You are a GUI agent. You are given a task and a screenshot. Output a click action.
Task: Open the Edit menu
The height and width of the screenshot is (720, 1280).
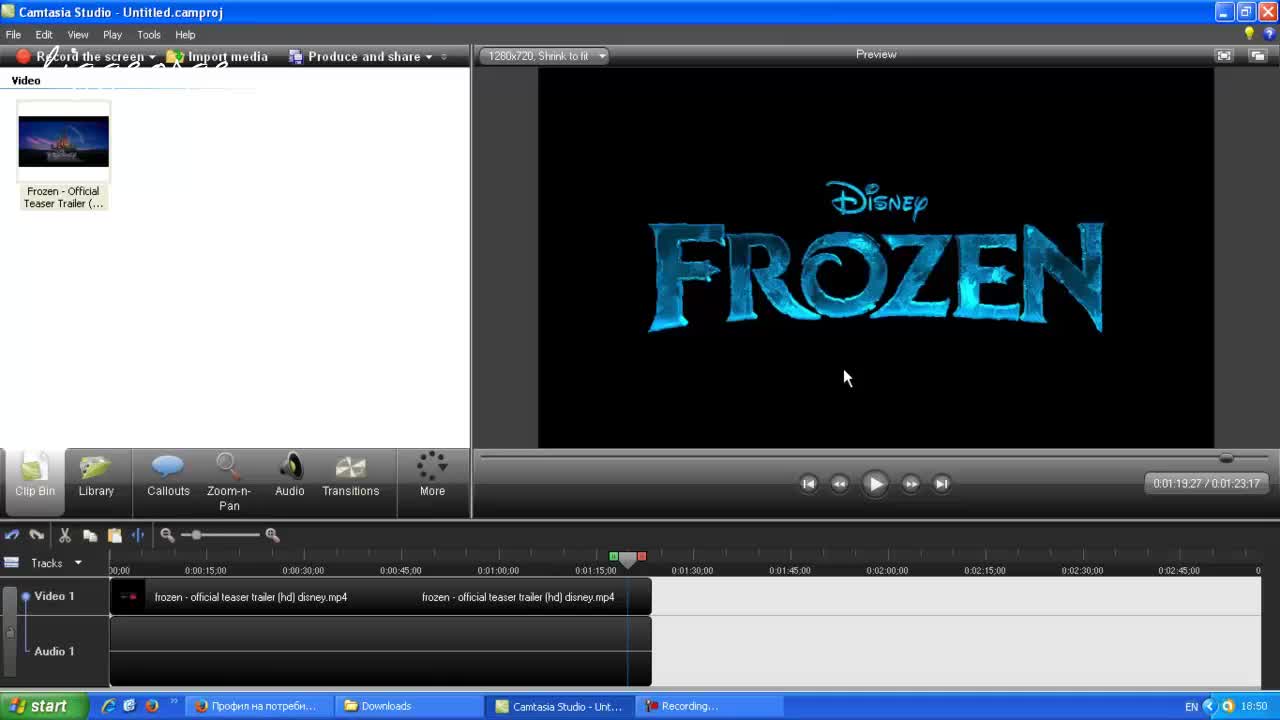pyautogui.click(x=44, y=35)
